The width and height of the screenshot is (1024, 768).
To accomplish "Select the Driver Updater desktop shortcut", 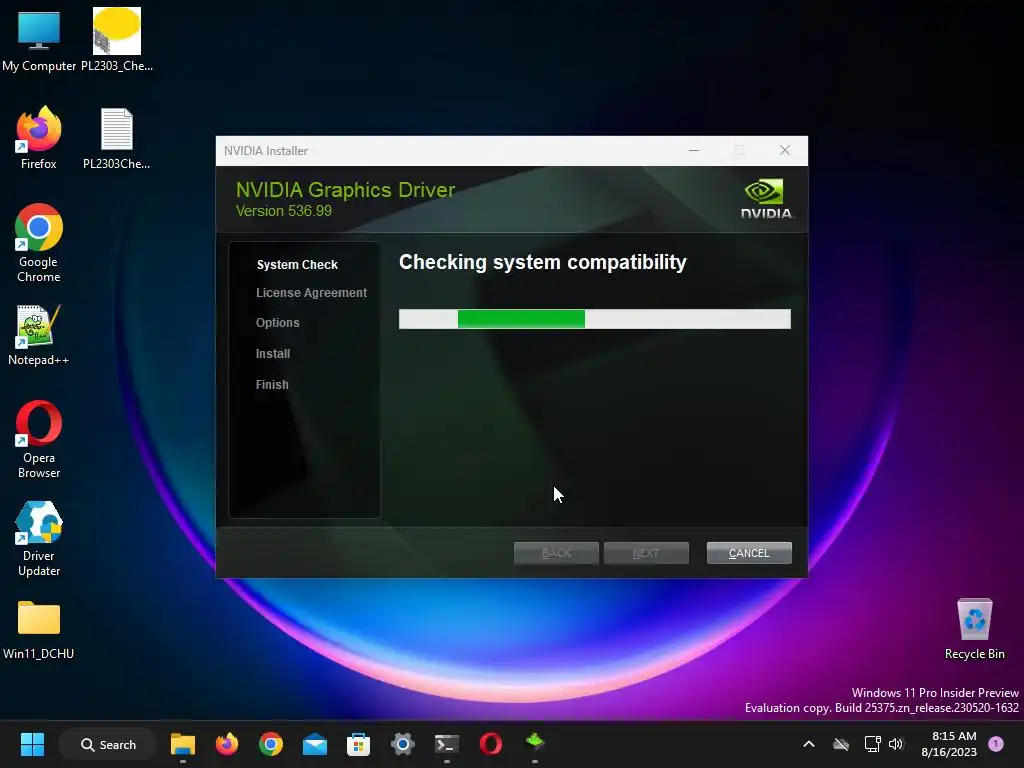I will pos(39,538).
